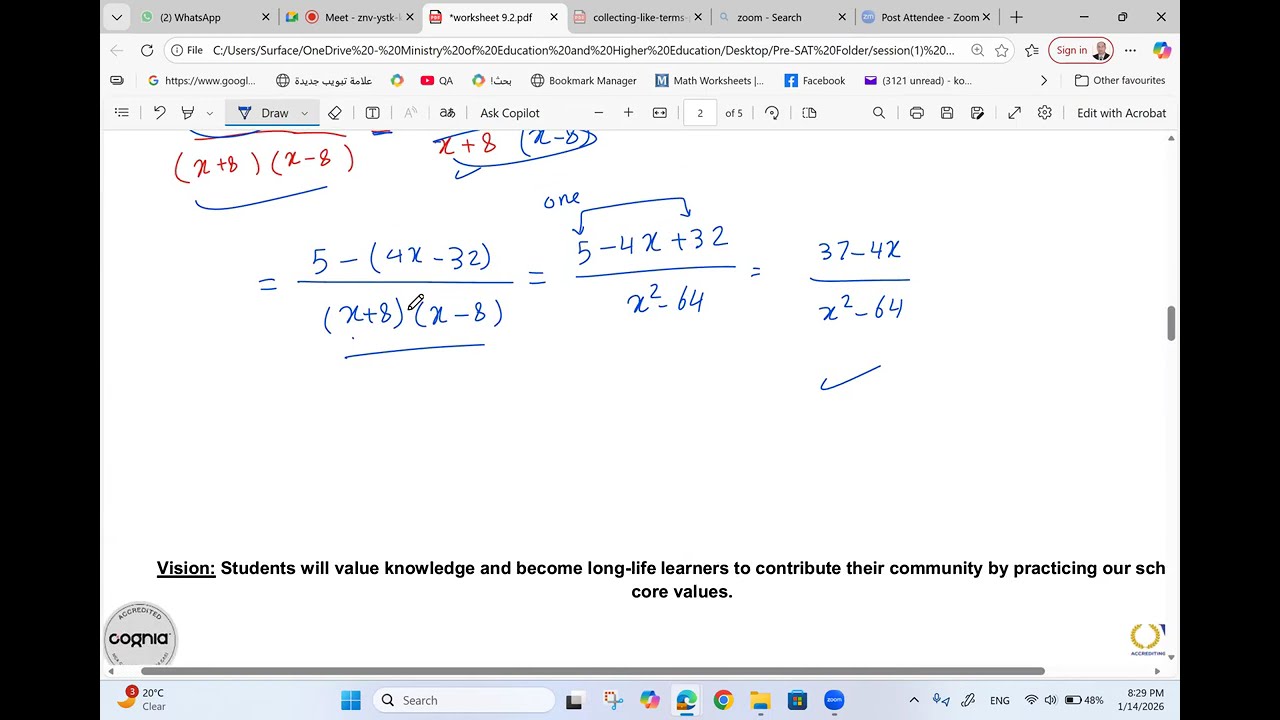The height and width of the screenshot is (720, 1280).
Task: Open the Zoom taskbar icon
Action: pos(834,700)
